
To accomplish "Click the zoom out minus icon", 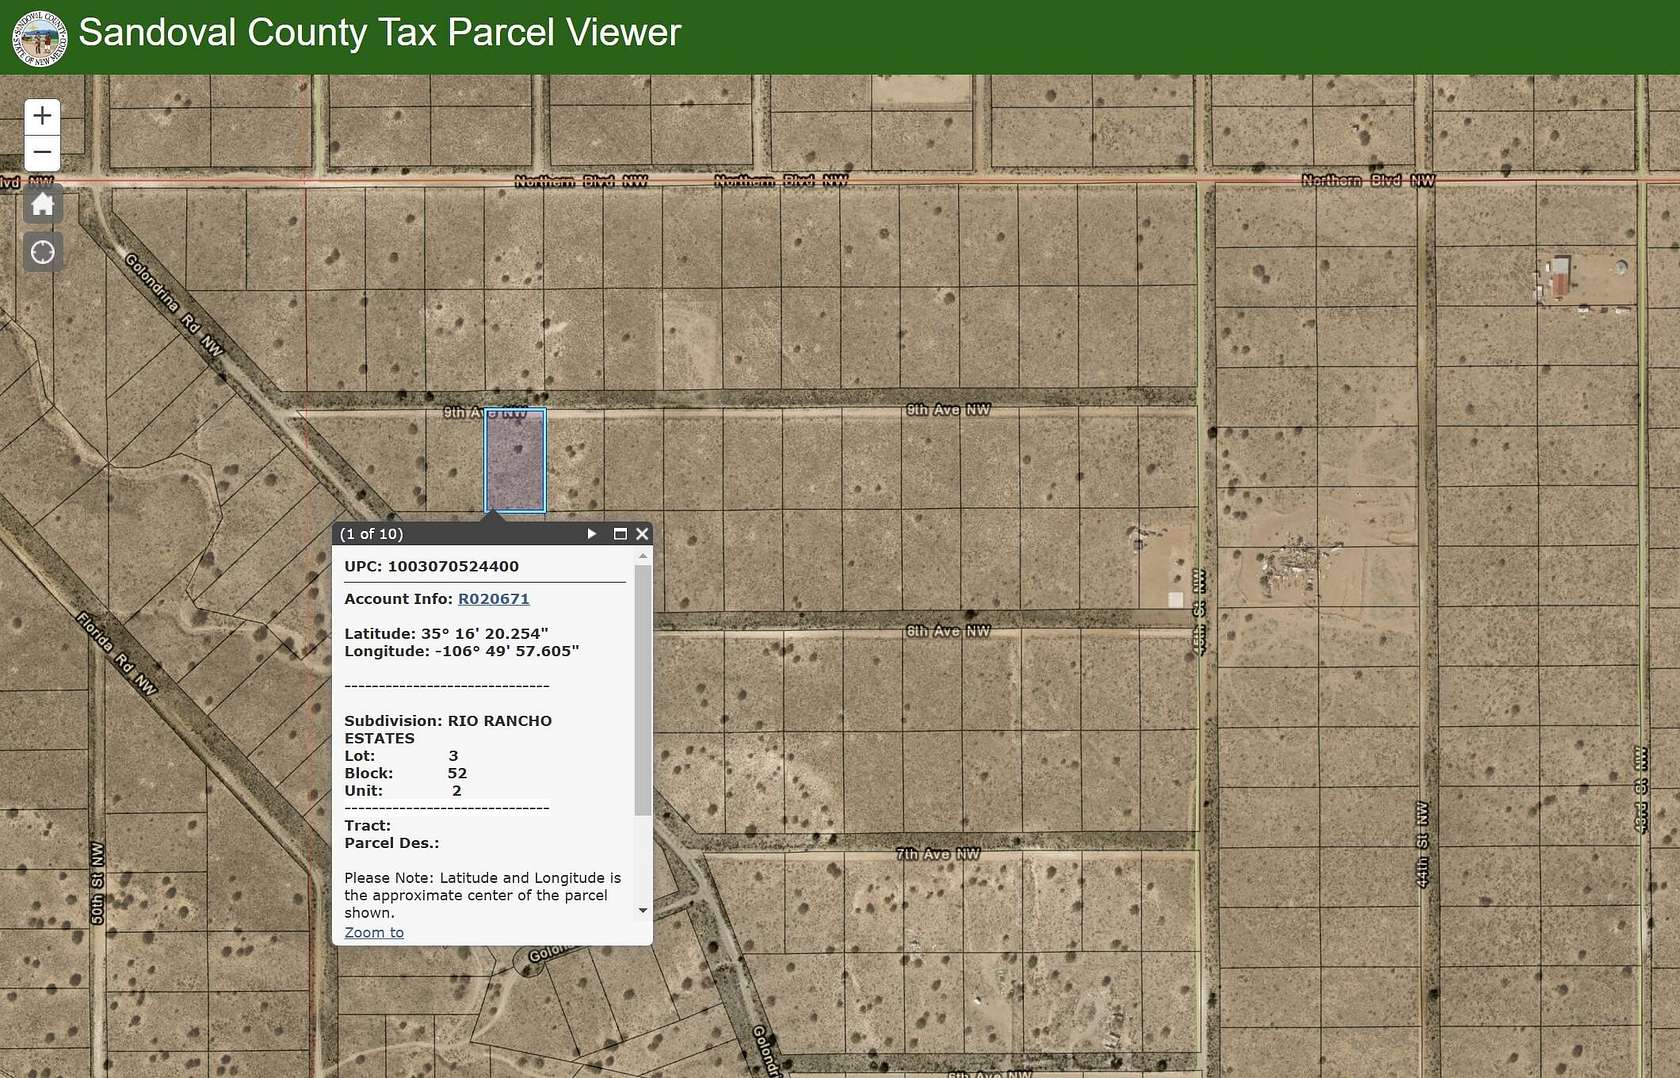I will tap(42, 152).
